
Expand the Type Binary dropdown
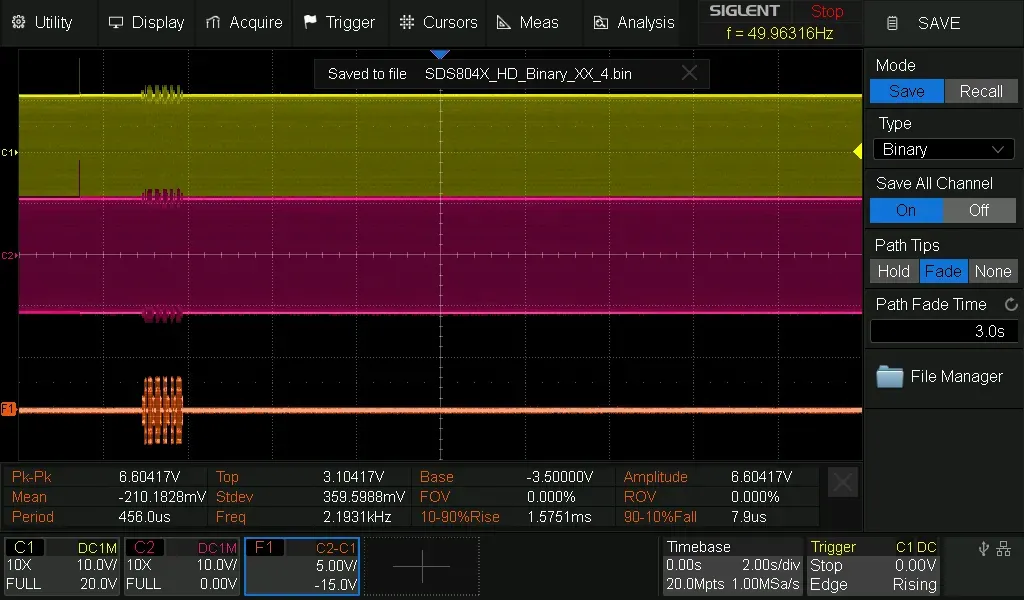pyautogui.click(x=943, y=149)
